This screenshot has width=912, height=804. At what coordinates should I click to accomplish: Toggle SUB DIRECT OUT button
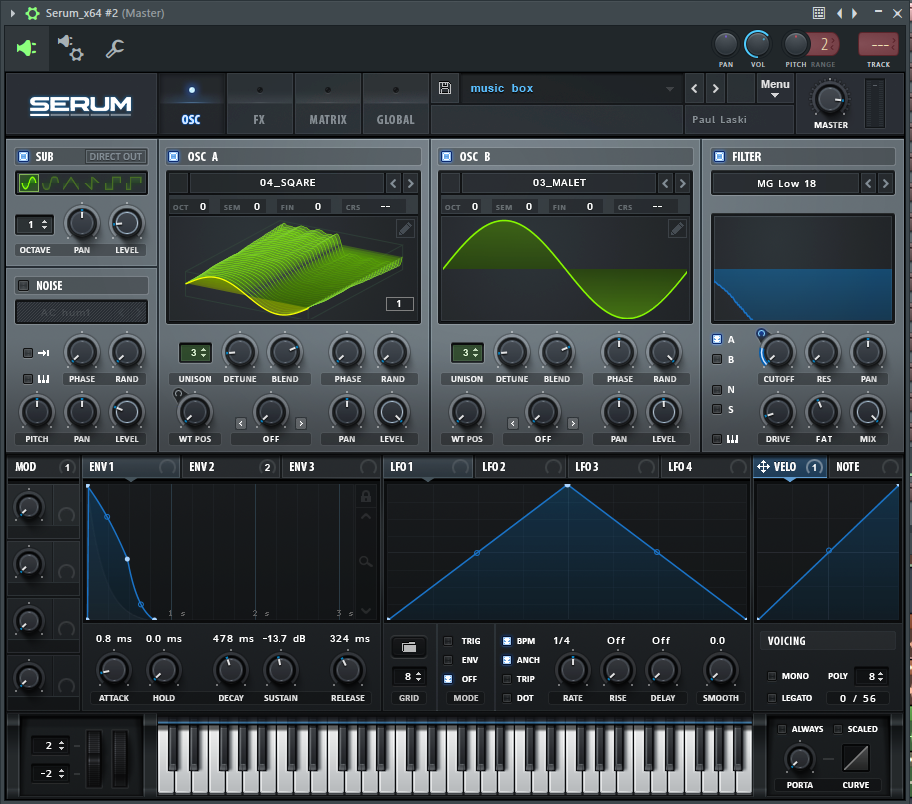click(x=116, y=156)
